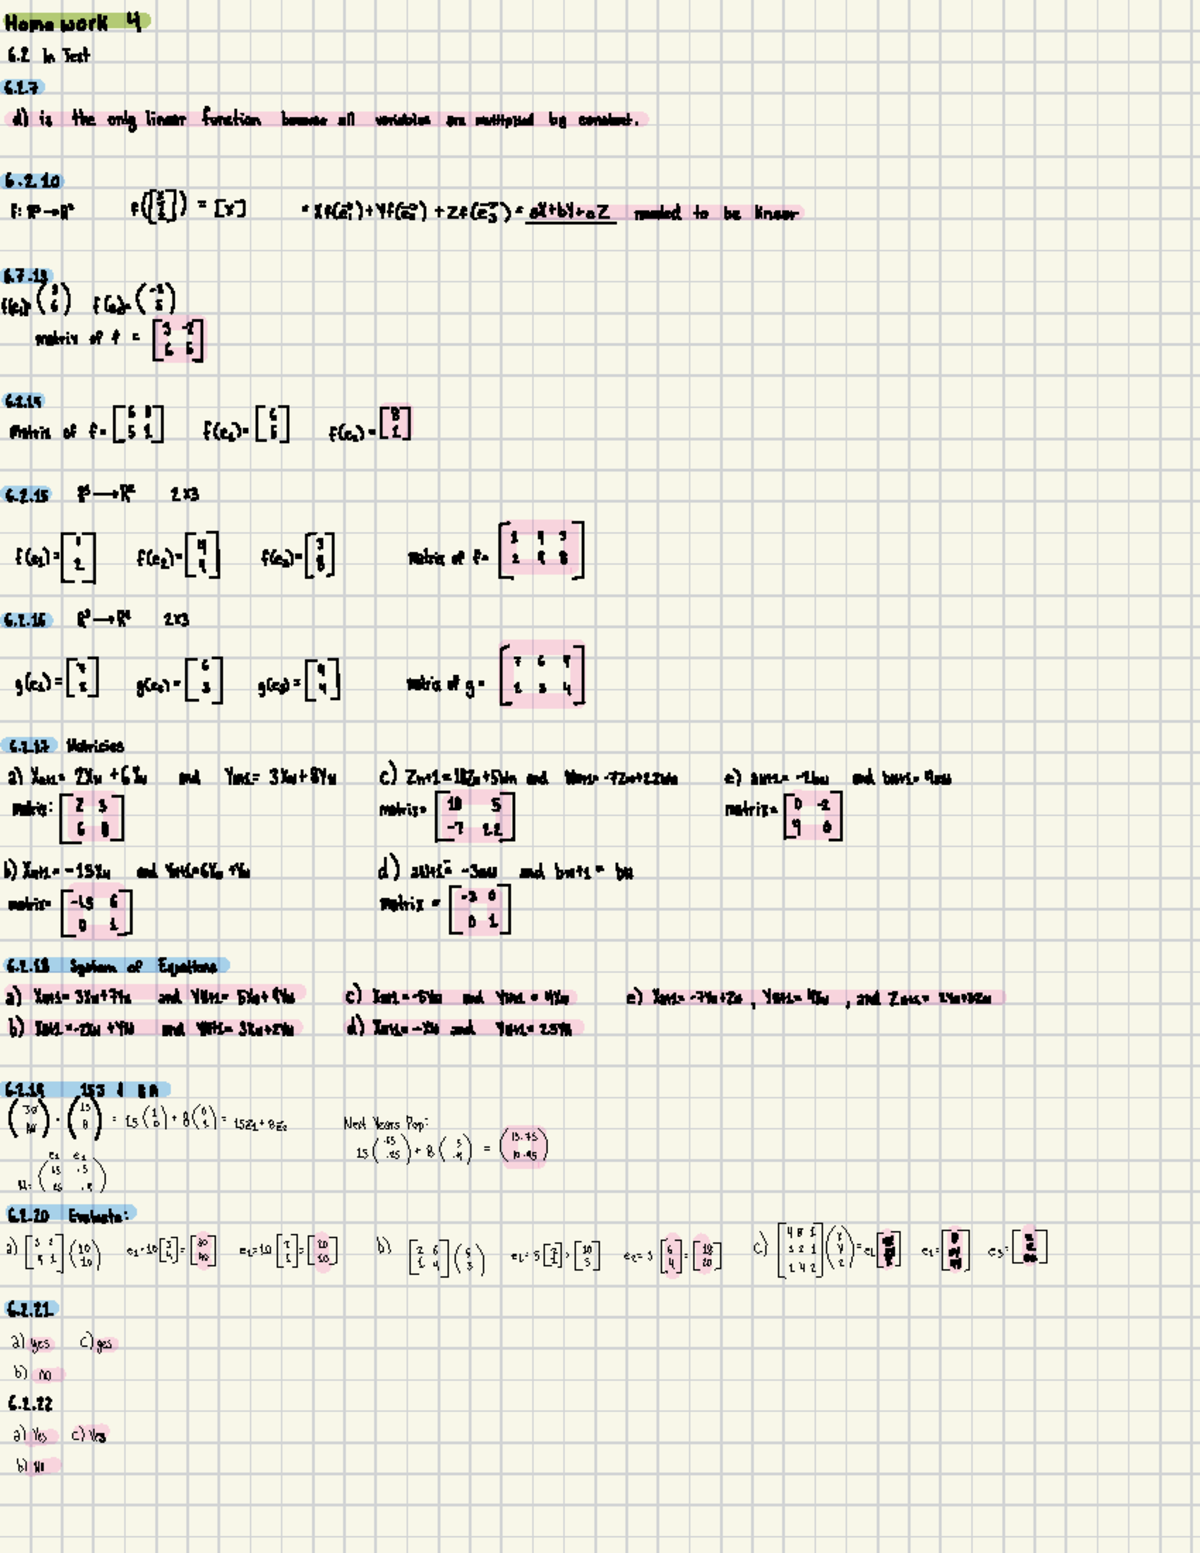Select the pink "matrix of g" result
This screenshot has width=1200, height=1553.
coord(542,675)
